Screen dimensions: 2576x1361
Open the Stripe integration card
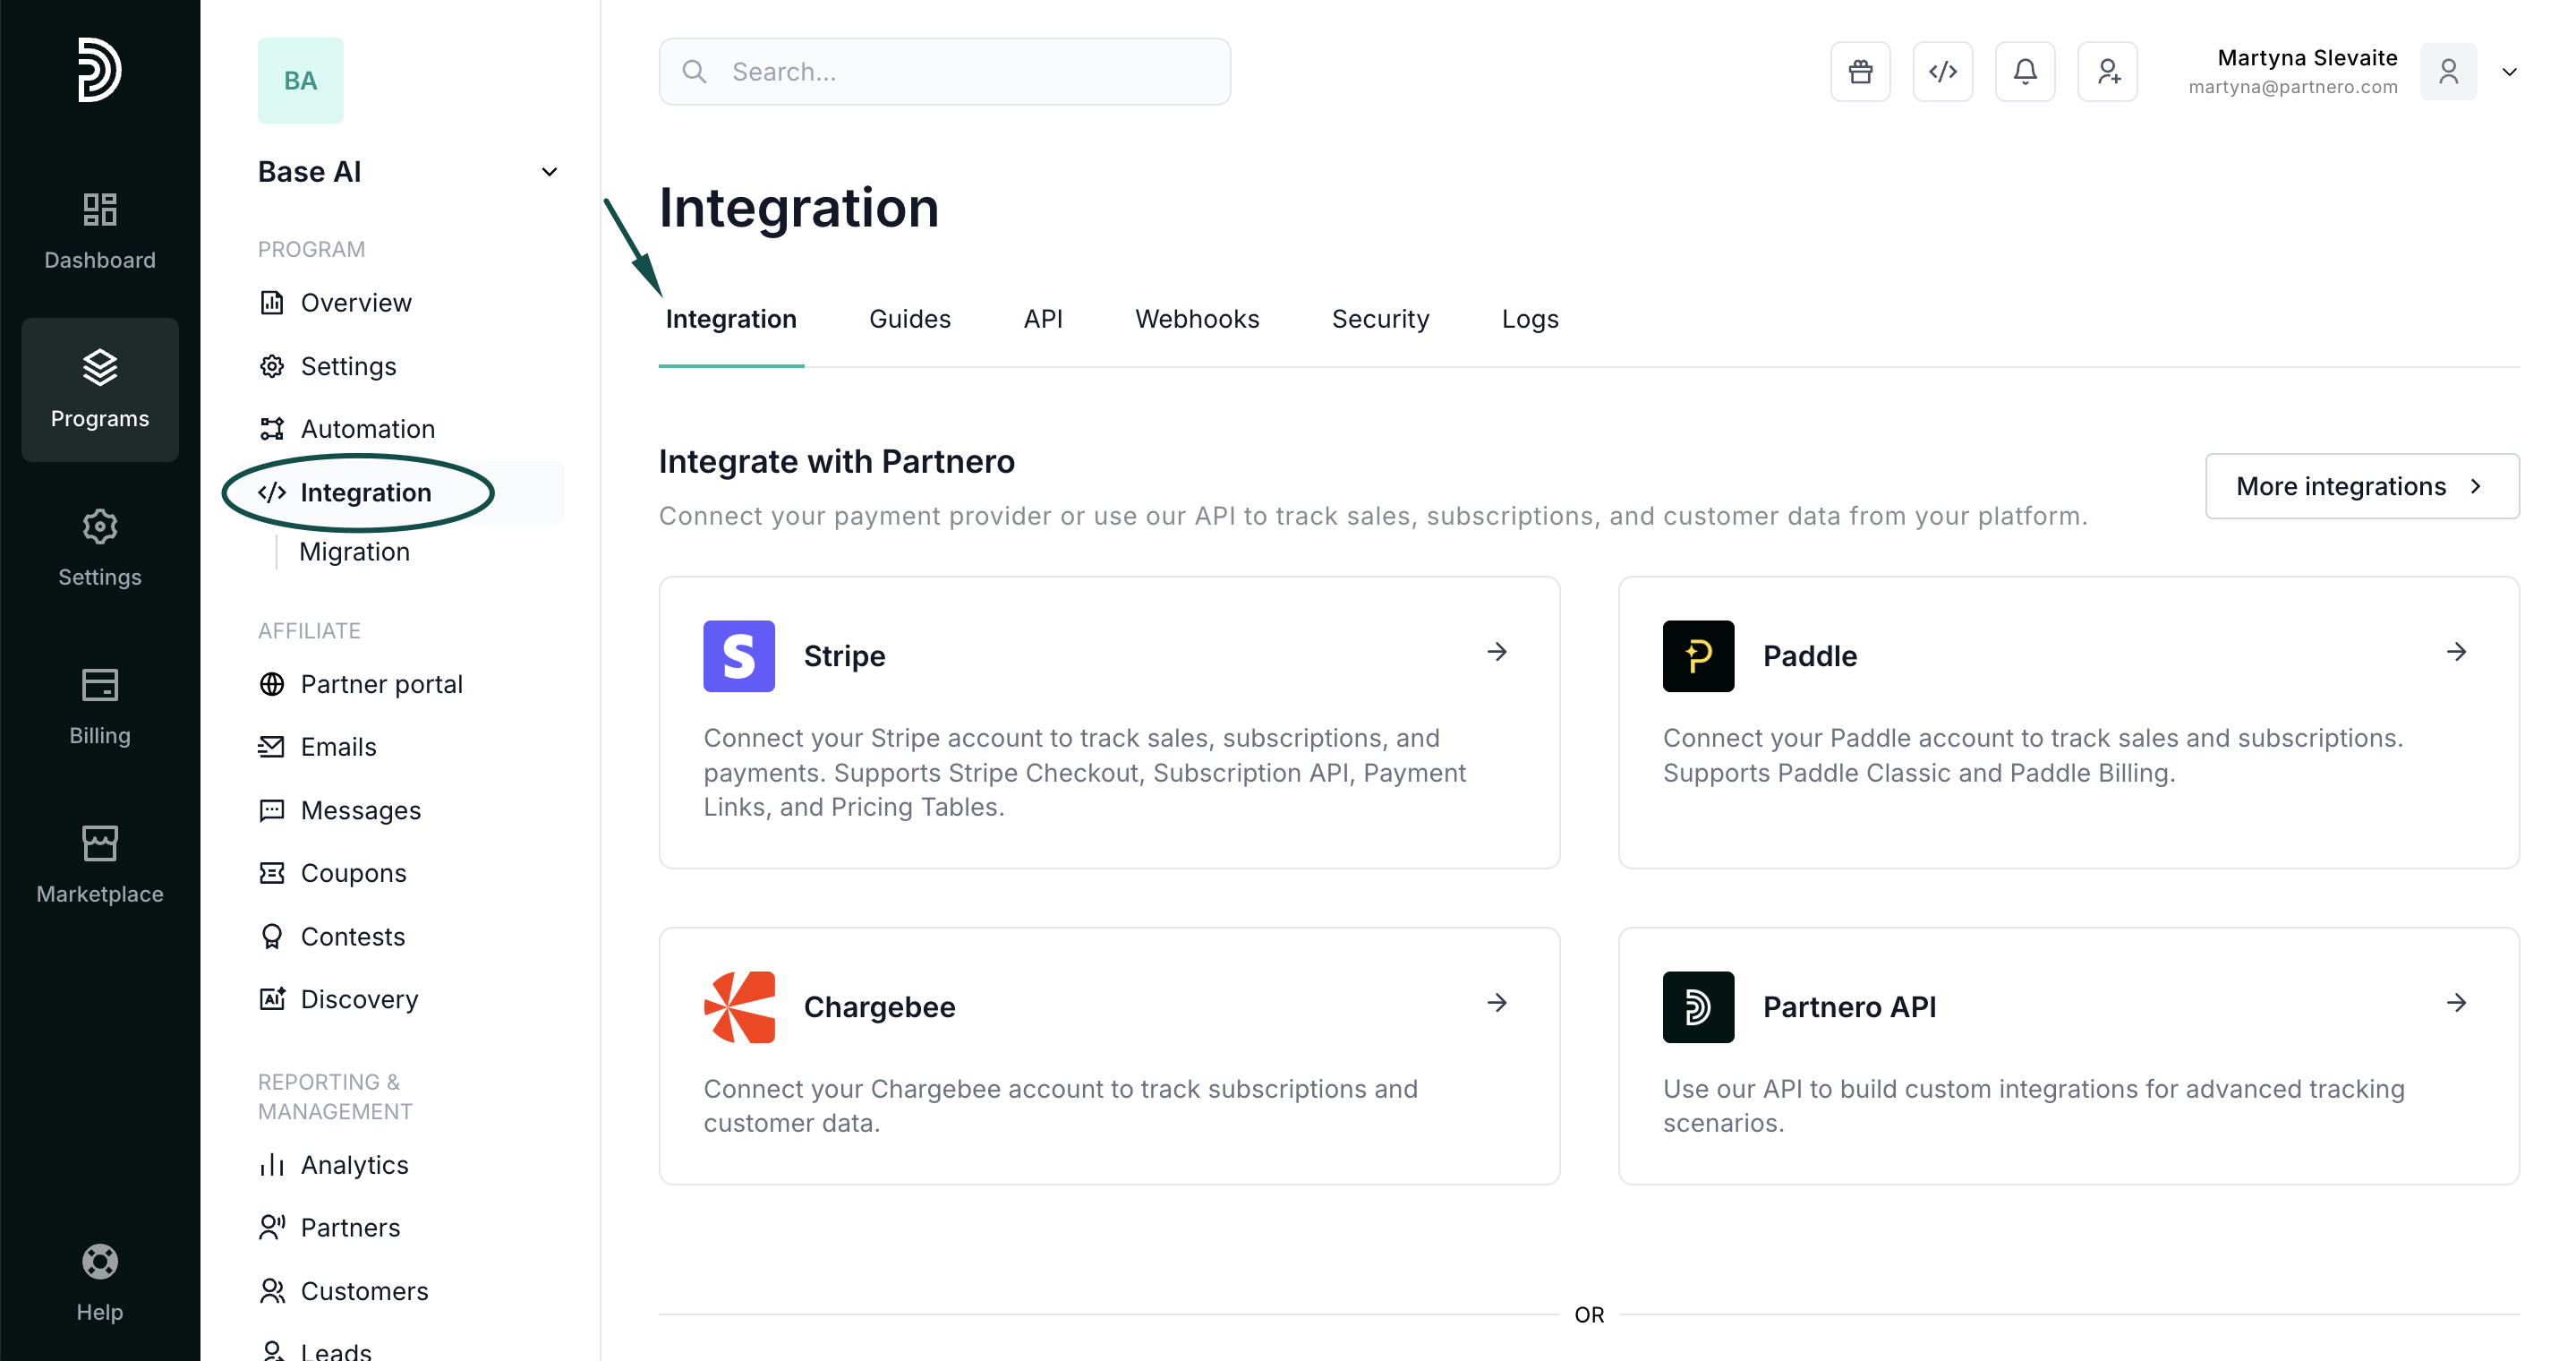[x=1108, y=722]
